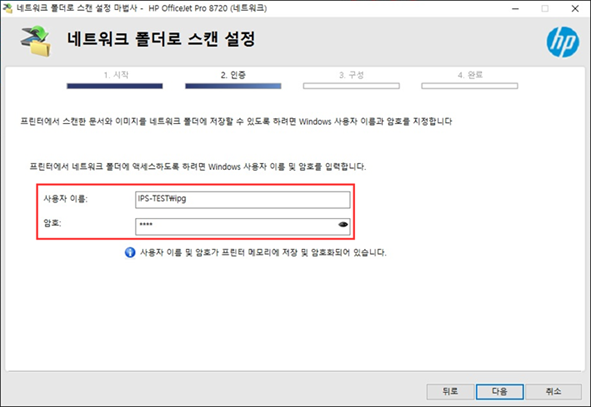Screen dimensions: 591x407
Task: Click the scan-to-folder wizard header icon
Action: (x=35, y=41)
